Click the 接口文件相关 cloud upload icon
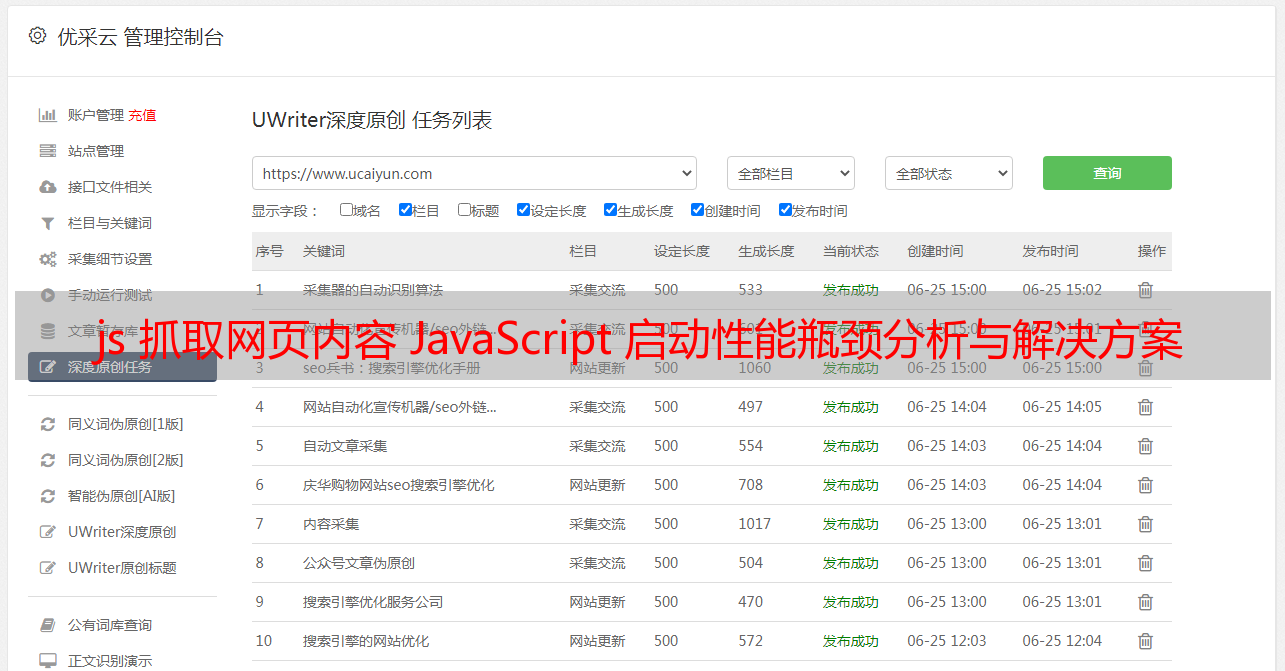Viewport: 1285px width, 671px height. [47, 187]
